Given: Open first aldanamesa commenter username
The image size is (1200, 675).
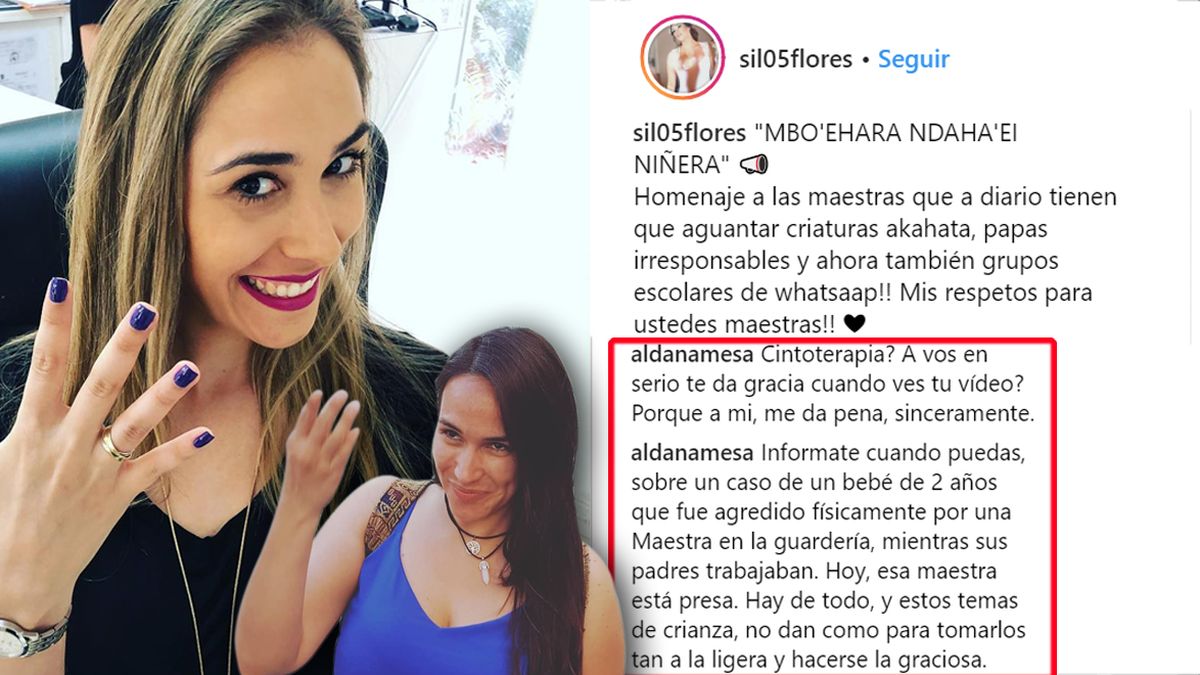Looking at the screenshot, I should (693, 354).
